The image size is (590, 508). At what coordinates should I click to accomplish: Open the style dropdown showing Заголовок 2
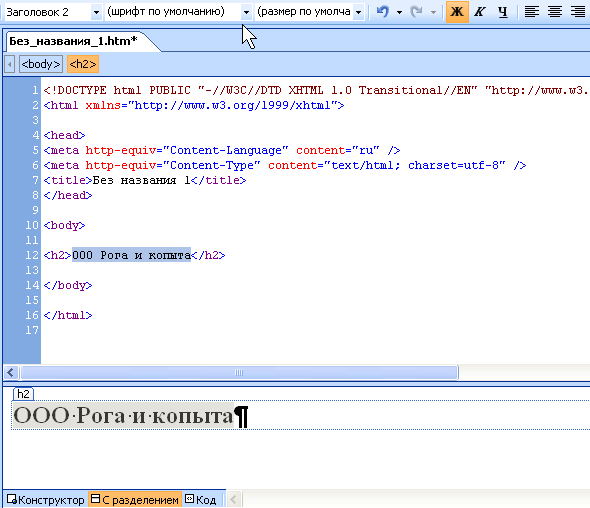coord(96,12)
